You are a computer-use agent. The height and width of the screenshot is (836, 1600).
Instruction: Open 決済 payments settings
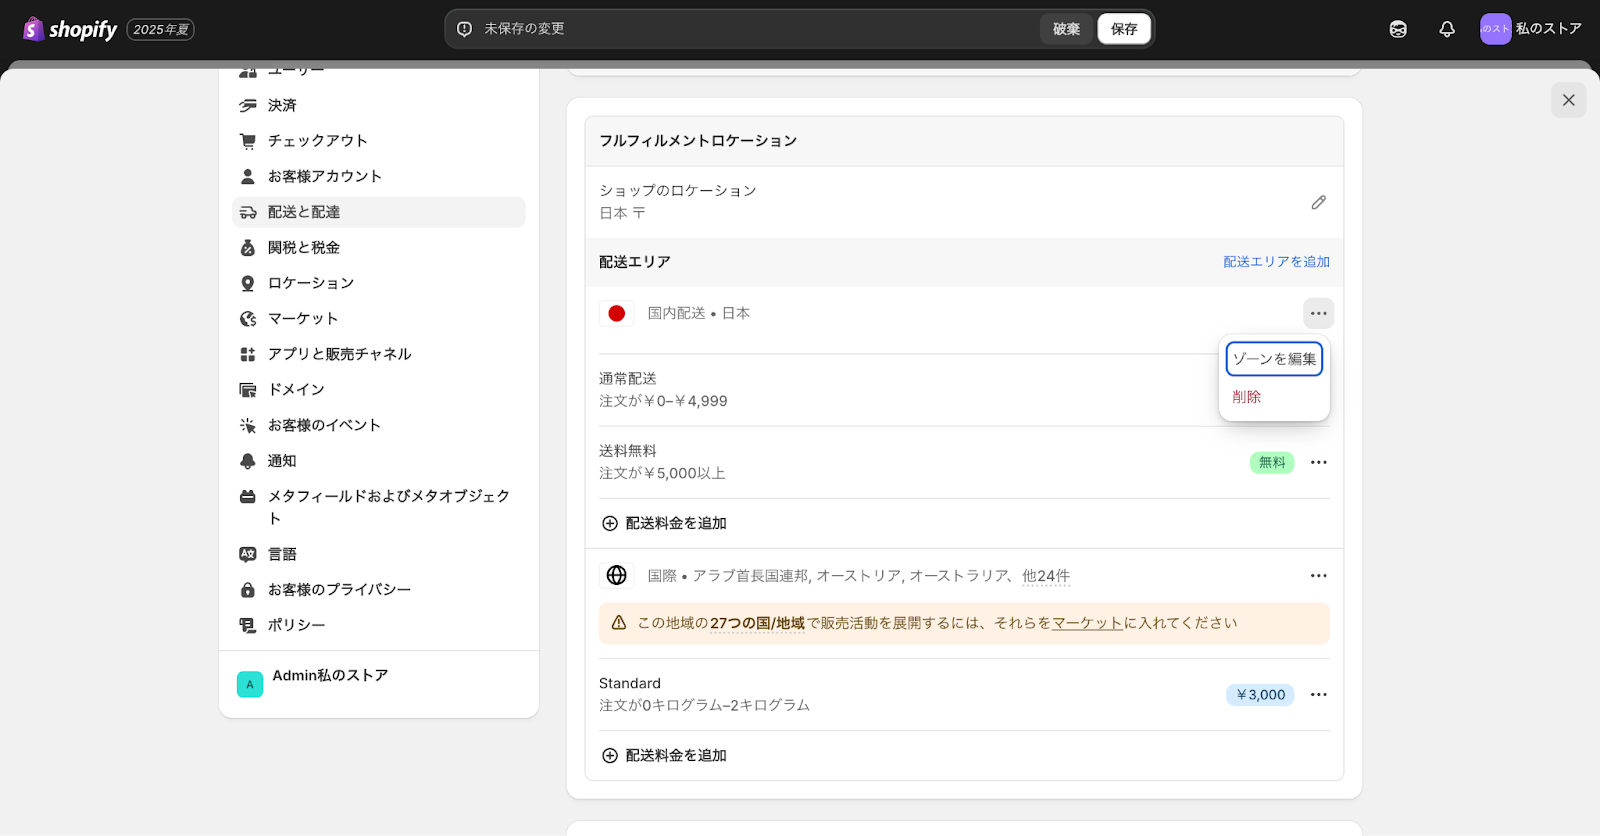tap(379, 105)
